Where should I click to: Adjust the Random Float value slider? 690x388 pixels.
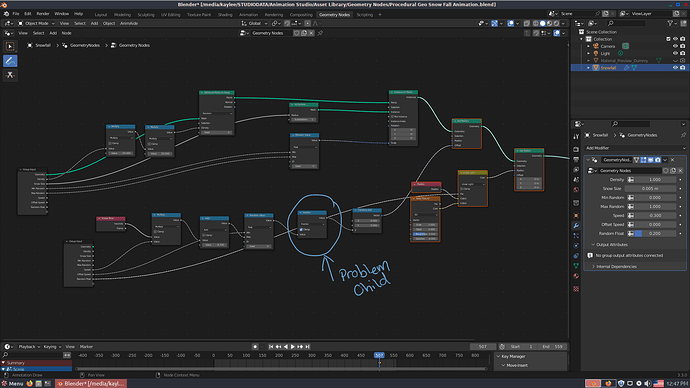click(x=655, y=234)
